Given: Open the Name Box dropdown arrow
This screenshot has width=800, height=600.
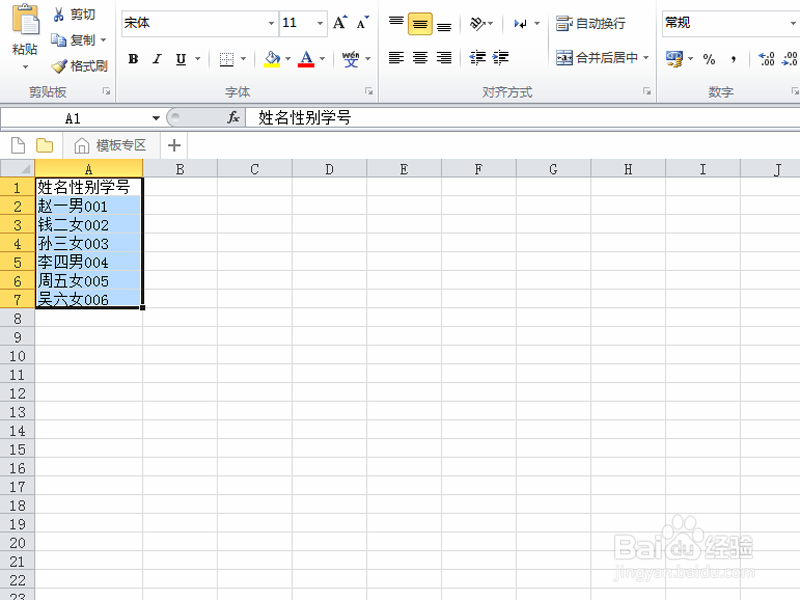Looking at the screenshot, I should click(156, 118).
